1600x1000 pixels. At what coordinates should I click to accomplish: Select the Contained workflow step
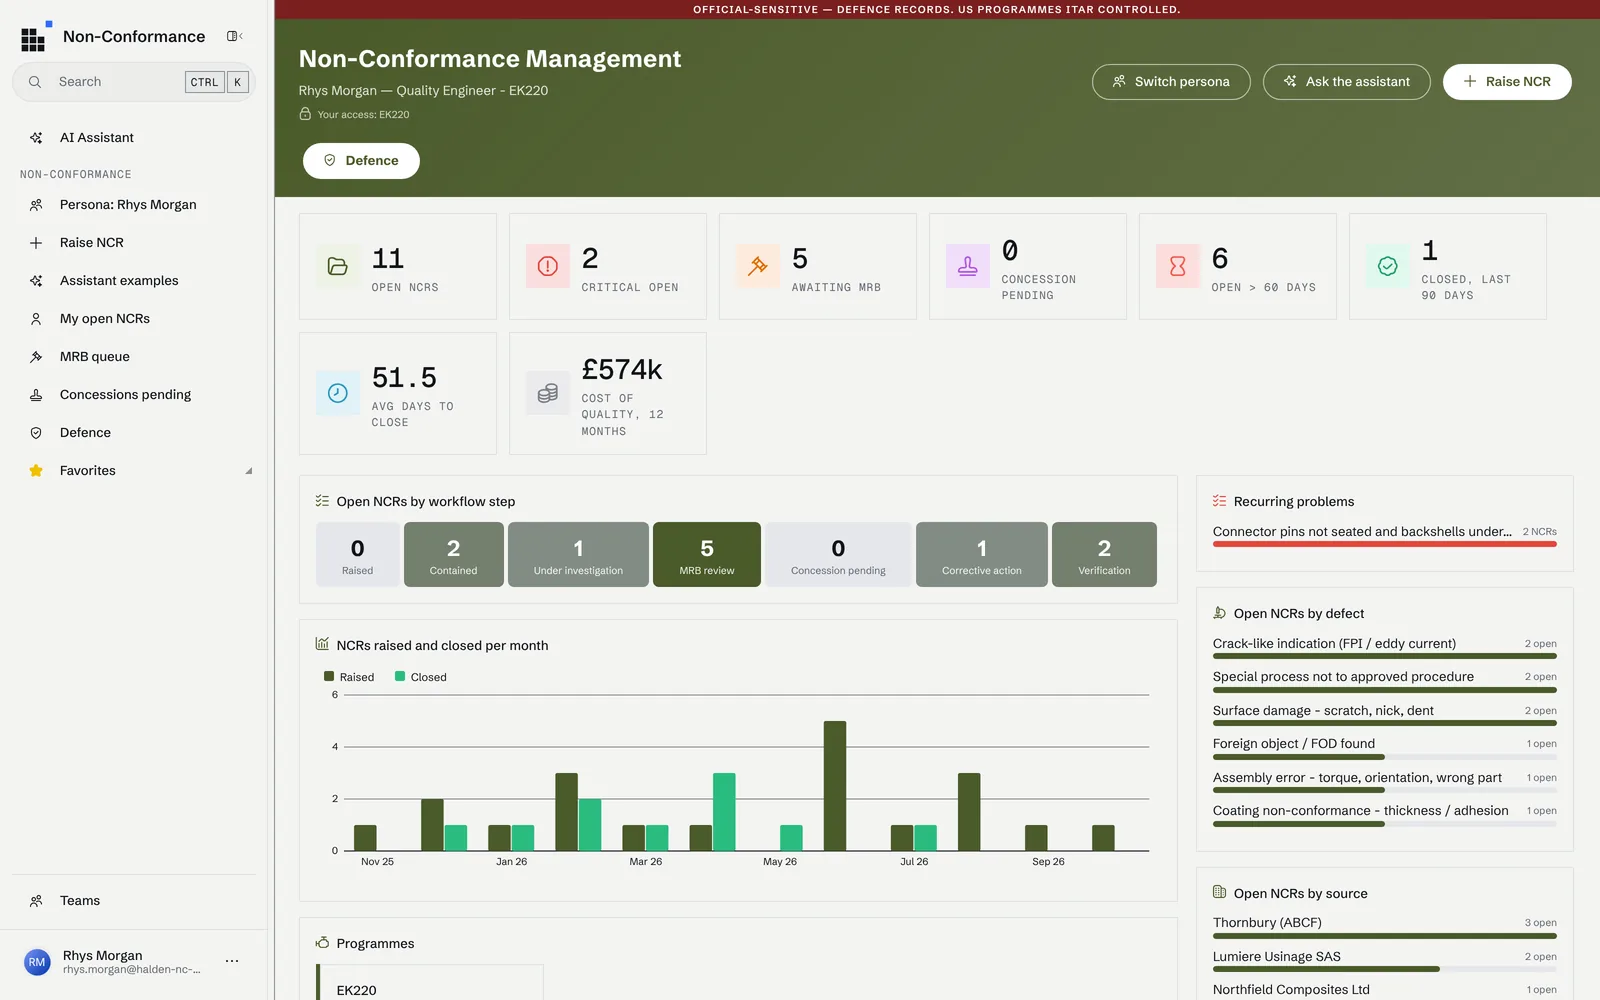[x=454, y=554]
